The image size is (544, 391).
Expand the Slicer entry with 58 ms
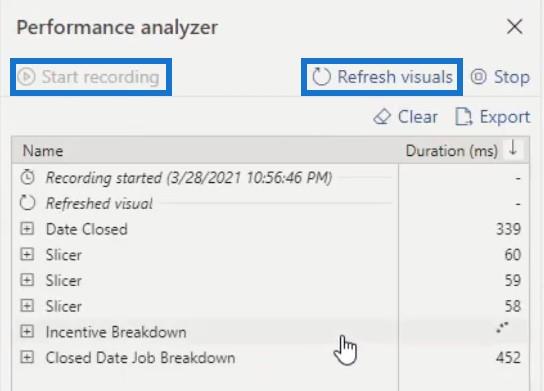(27, 306)
